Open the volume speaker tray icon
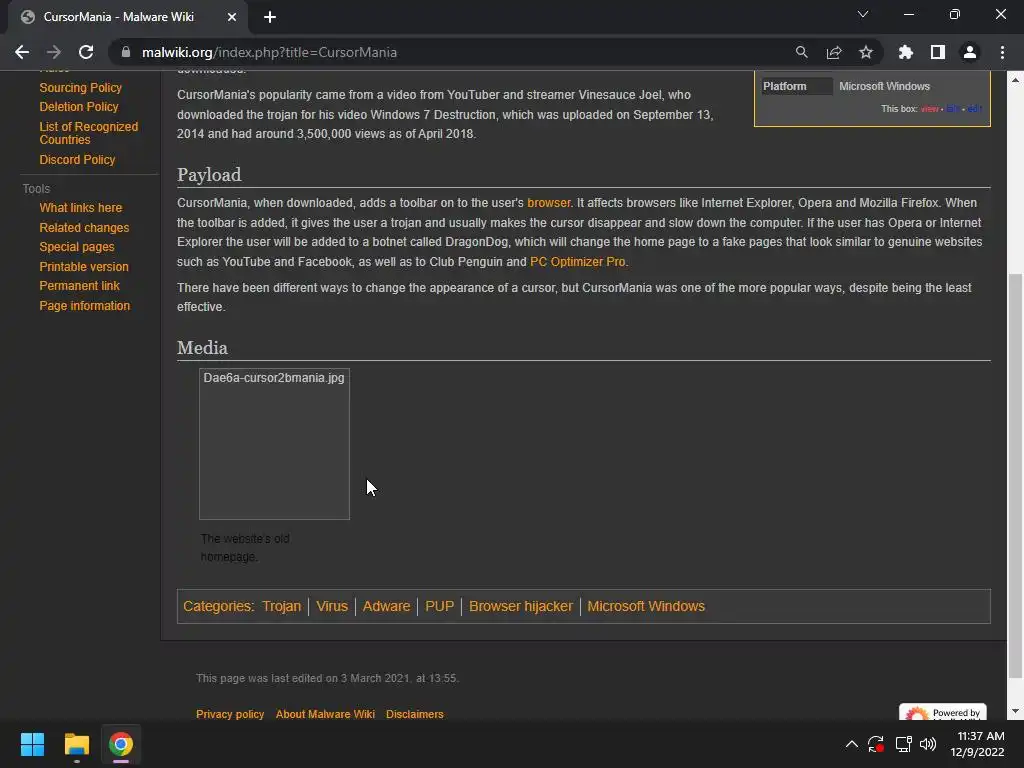1024x768 pixels. [x=928, y=744]
